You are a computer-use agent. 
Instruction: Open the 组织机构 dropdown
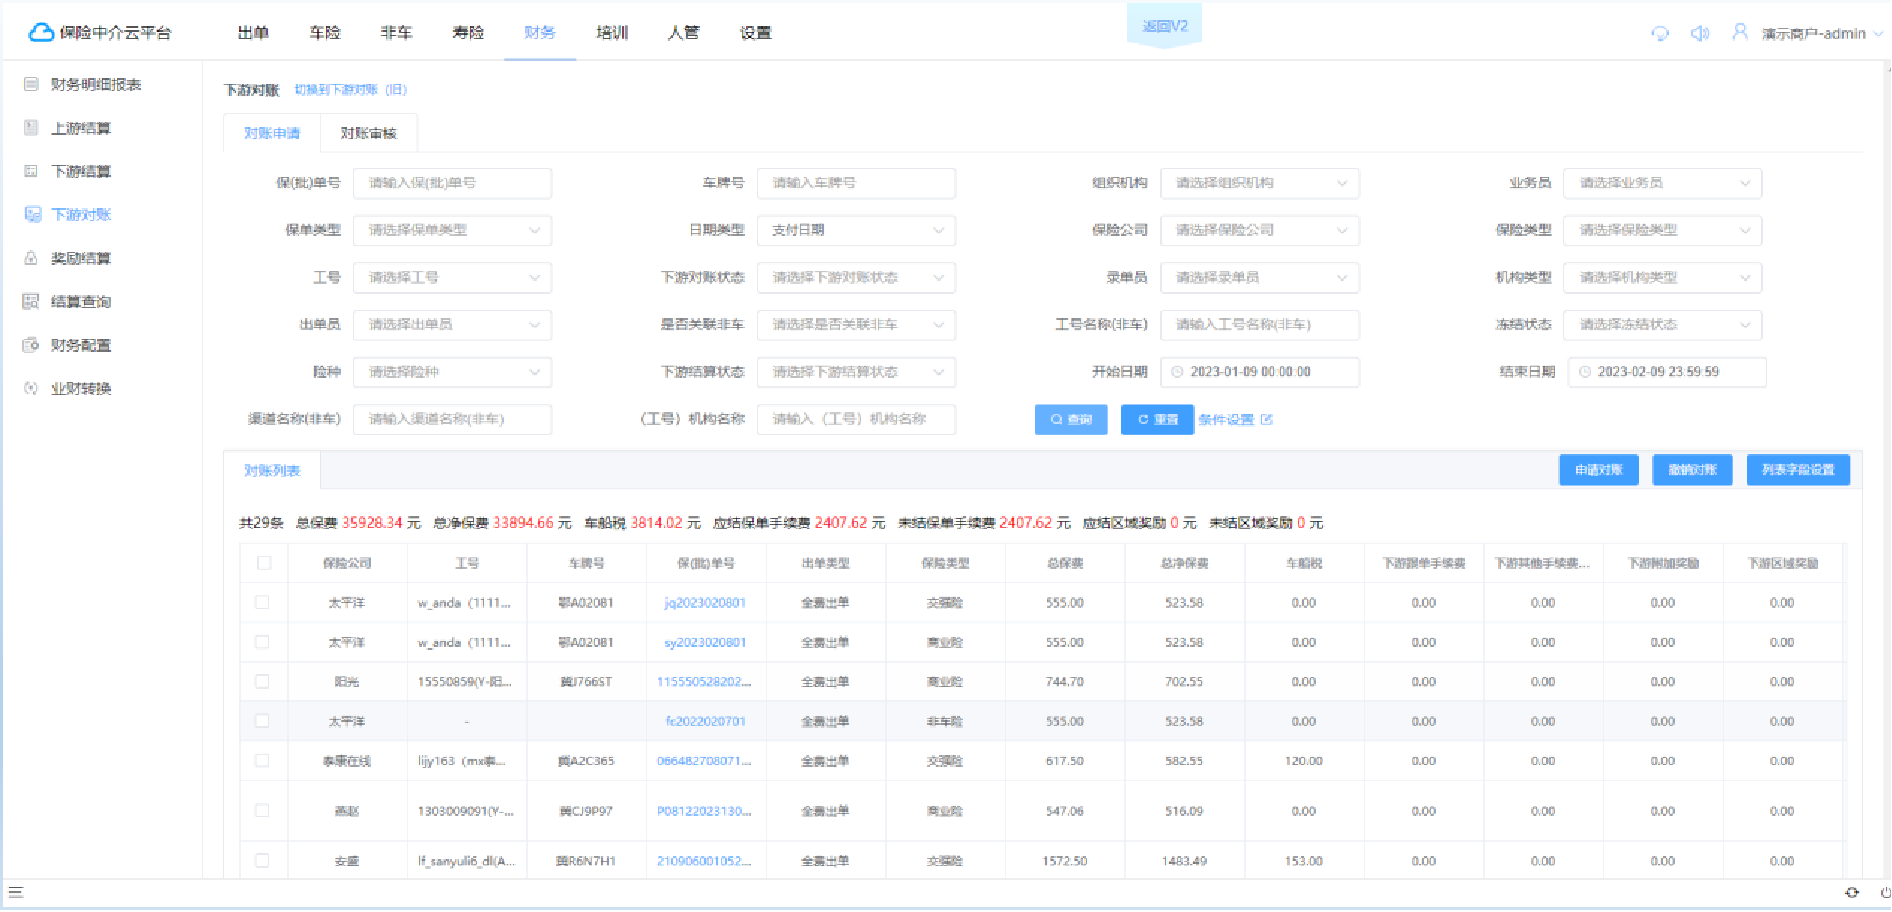(x=1259, y=183)
